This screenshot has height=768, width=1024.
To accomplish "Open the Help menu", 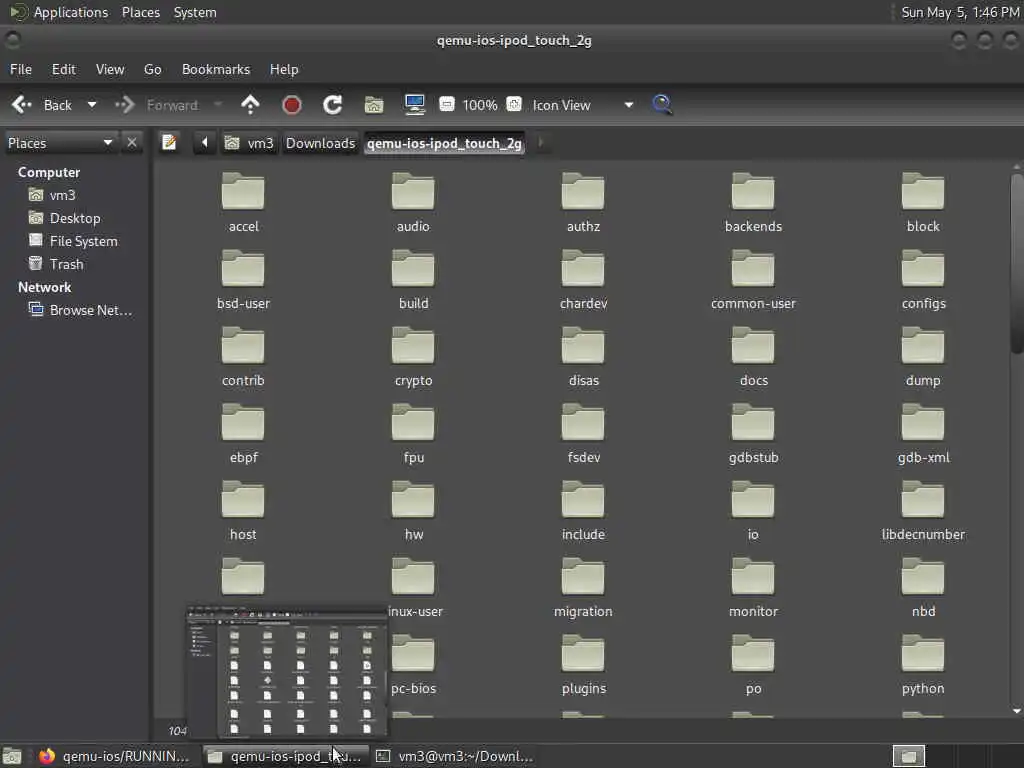I will (x=284, y=69).
